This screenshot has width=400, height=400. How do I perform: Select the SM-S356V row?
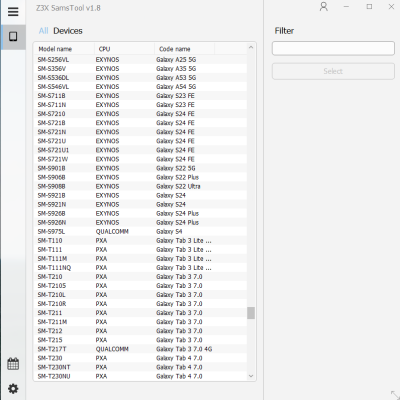coord(140,69)
